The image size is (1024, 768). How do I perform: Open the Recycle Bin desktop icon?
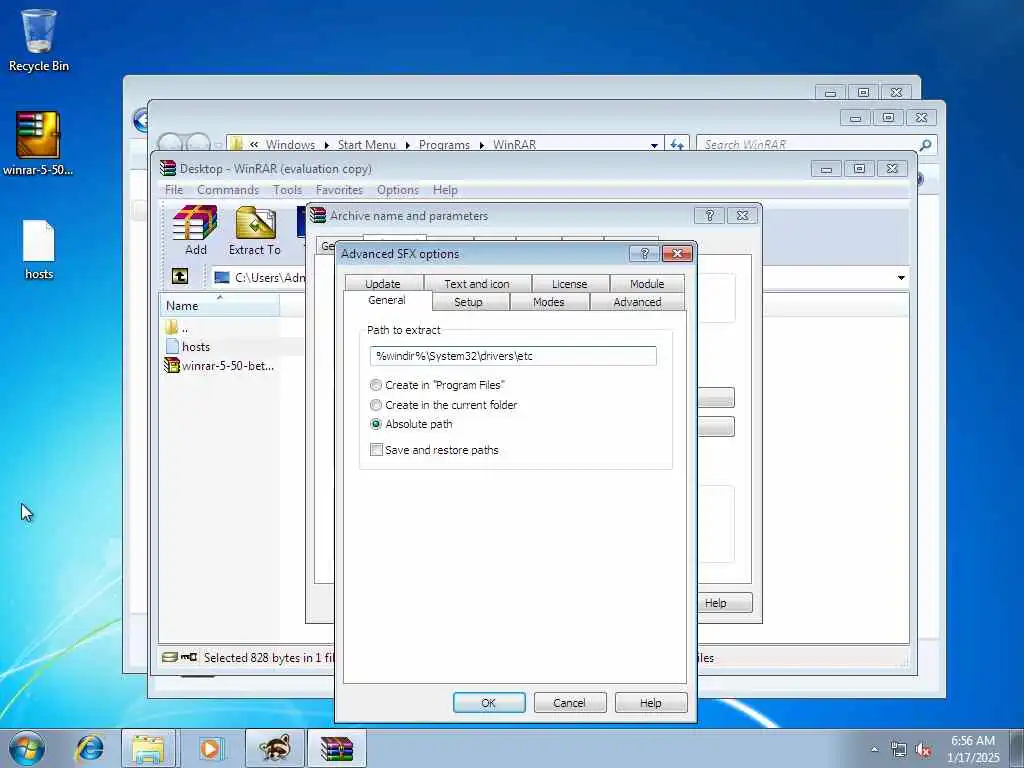coord(39,40)
